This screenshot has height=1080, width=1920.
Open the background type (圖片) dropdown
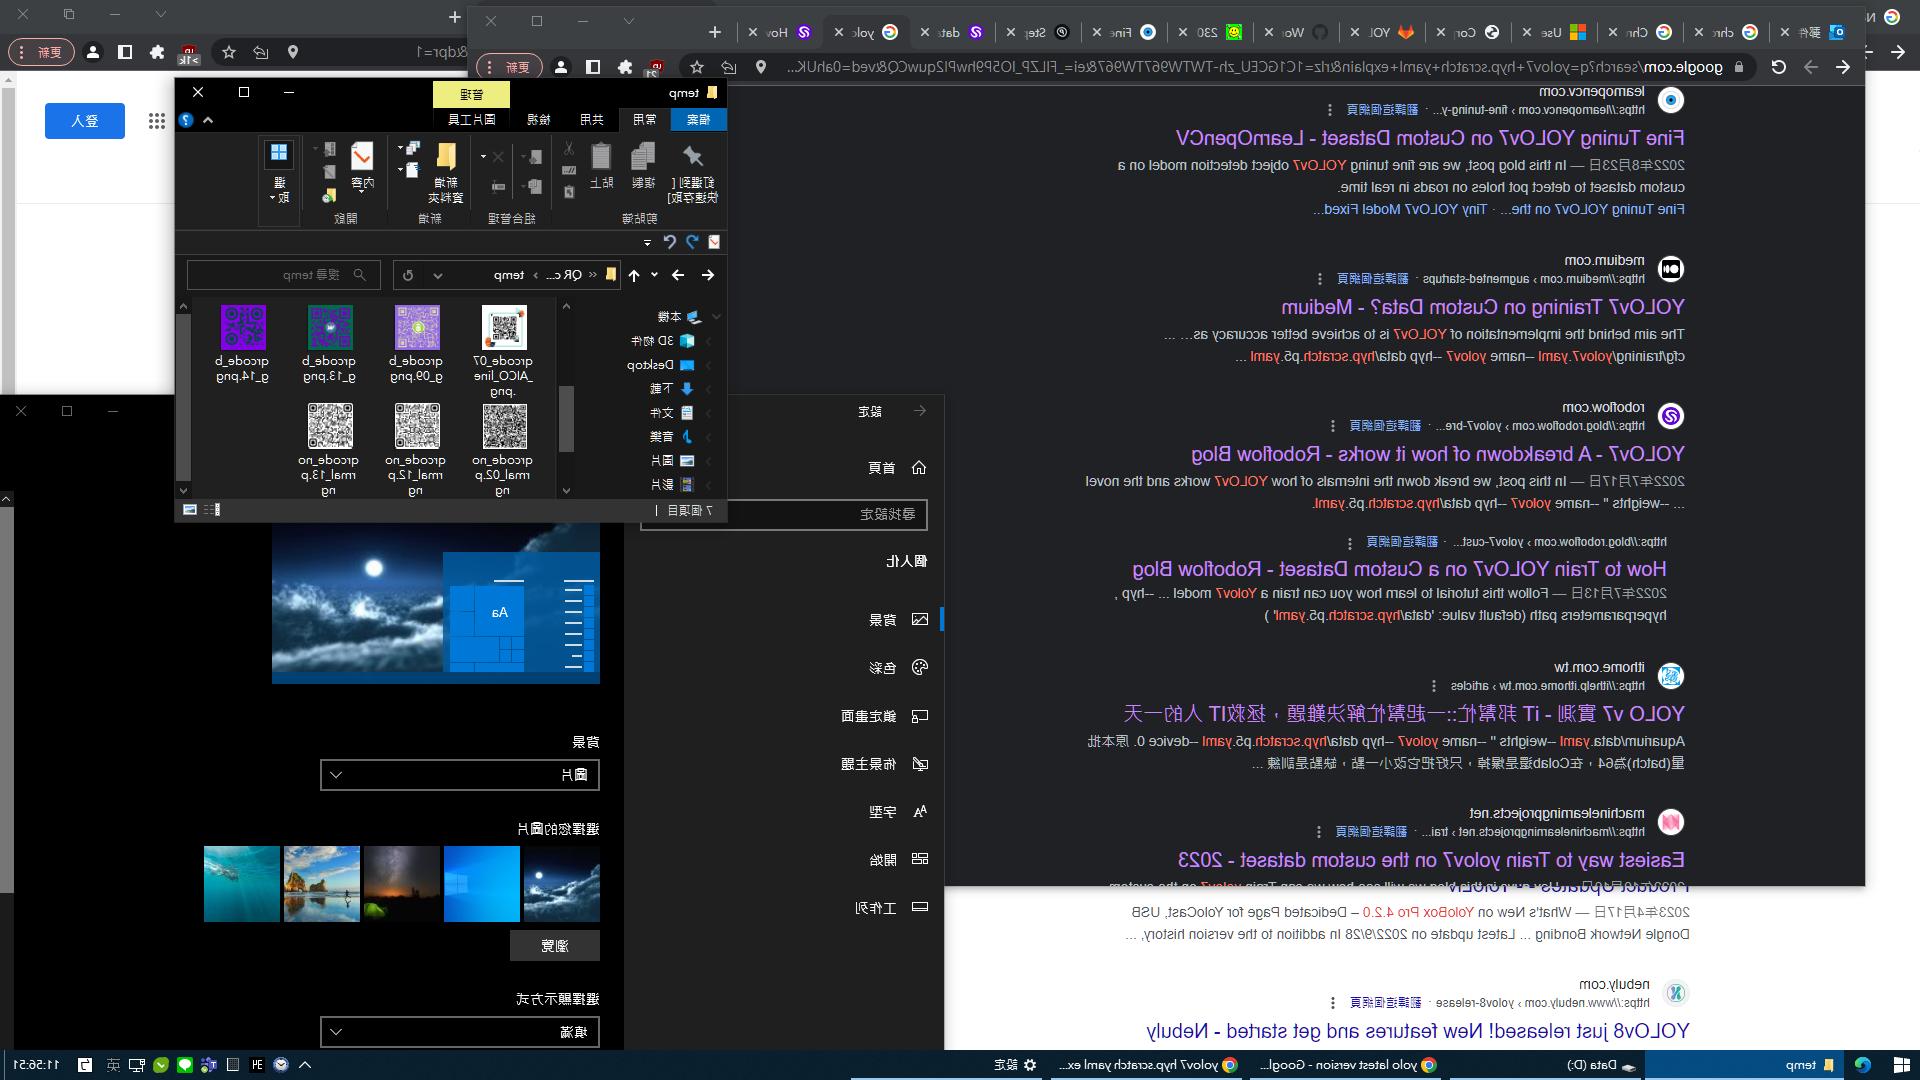460,775
